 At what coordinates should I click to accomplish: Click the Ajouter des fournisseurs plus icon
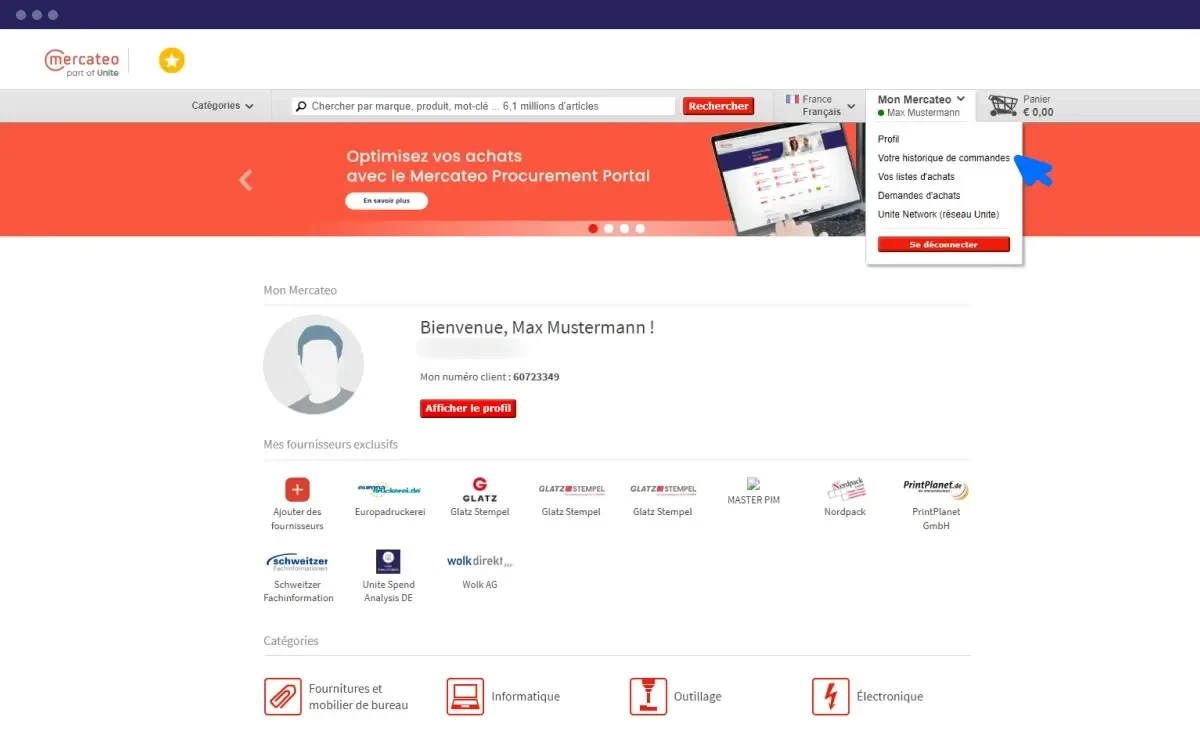click(297, 489)
